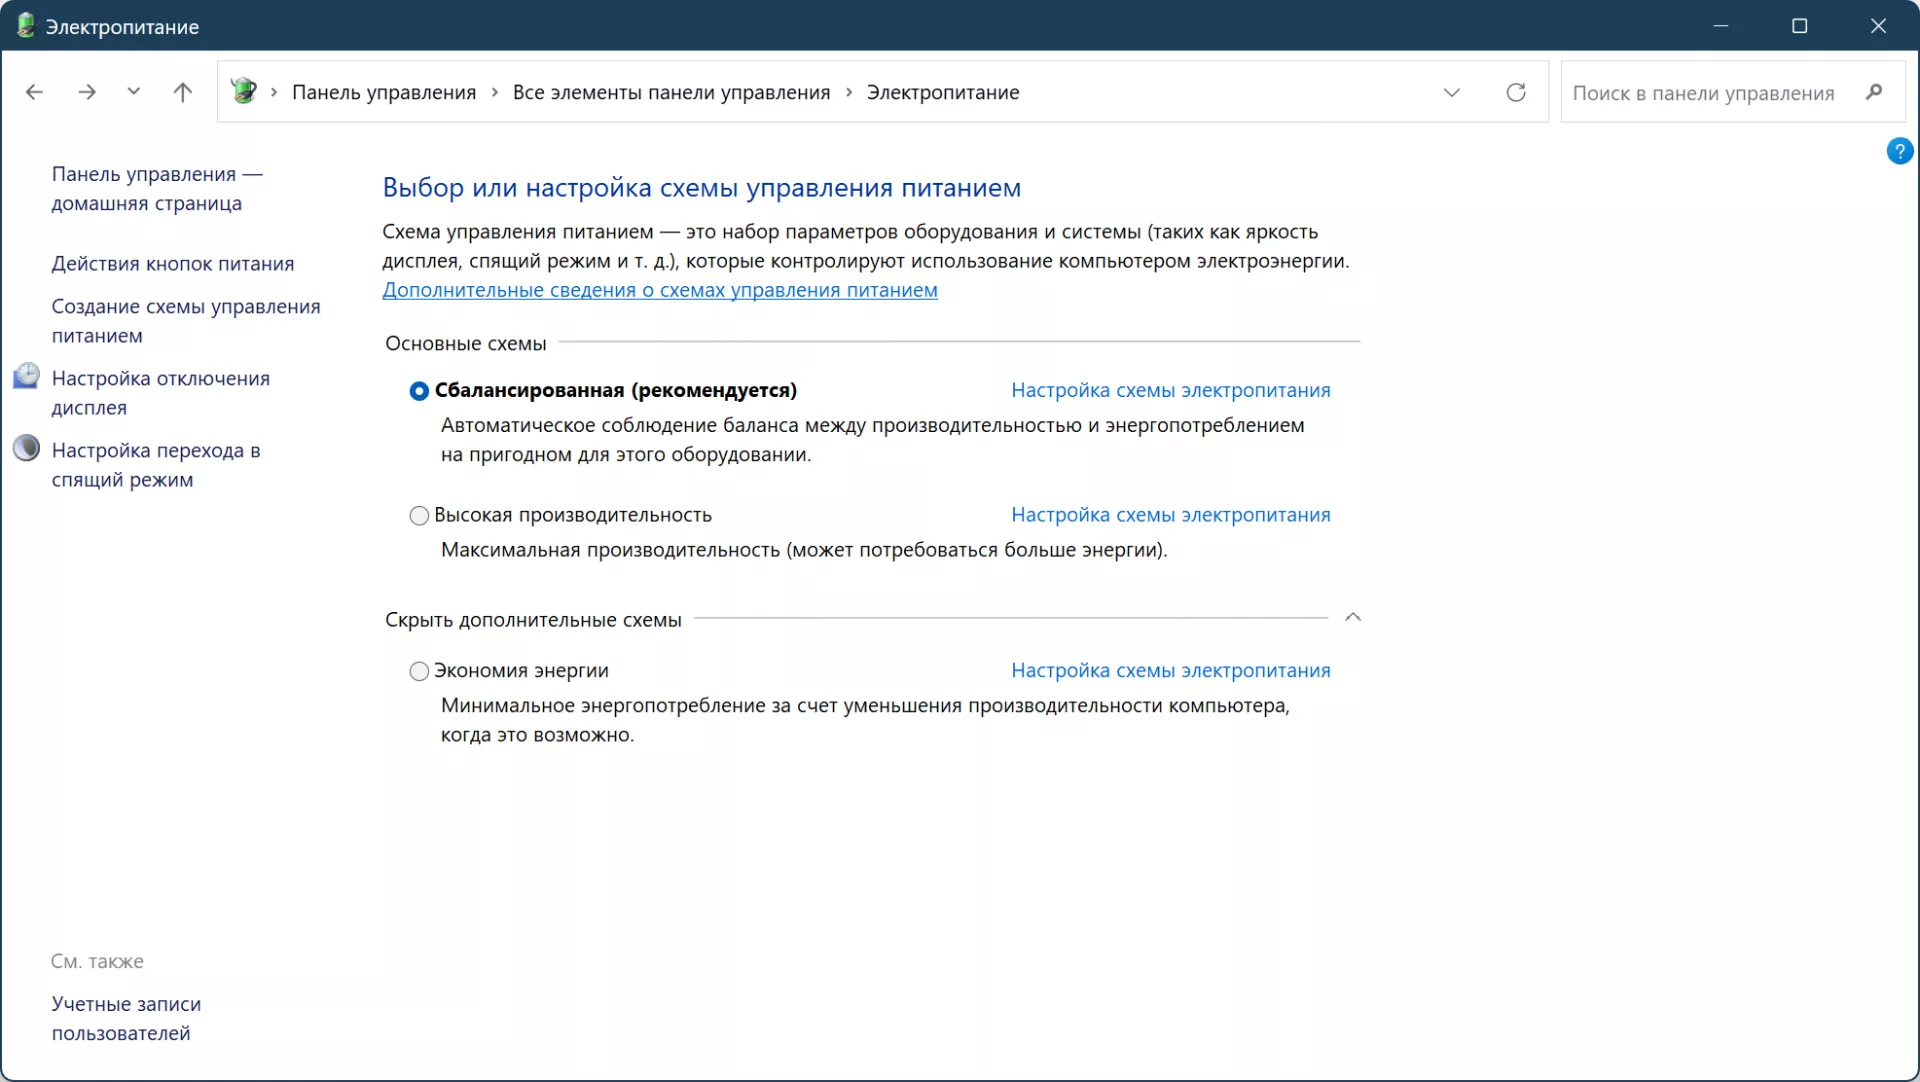The height and width of the screenshot is (1082, 1920).
Task: Click the back navigation arrow
Action: [x=34, y=92]
